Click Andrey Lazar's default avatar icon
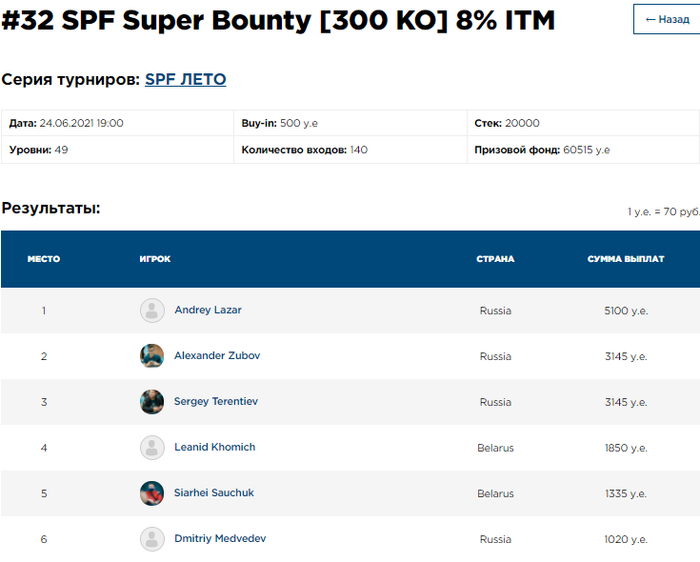700x562 pixels. 152,310
